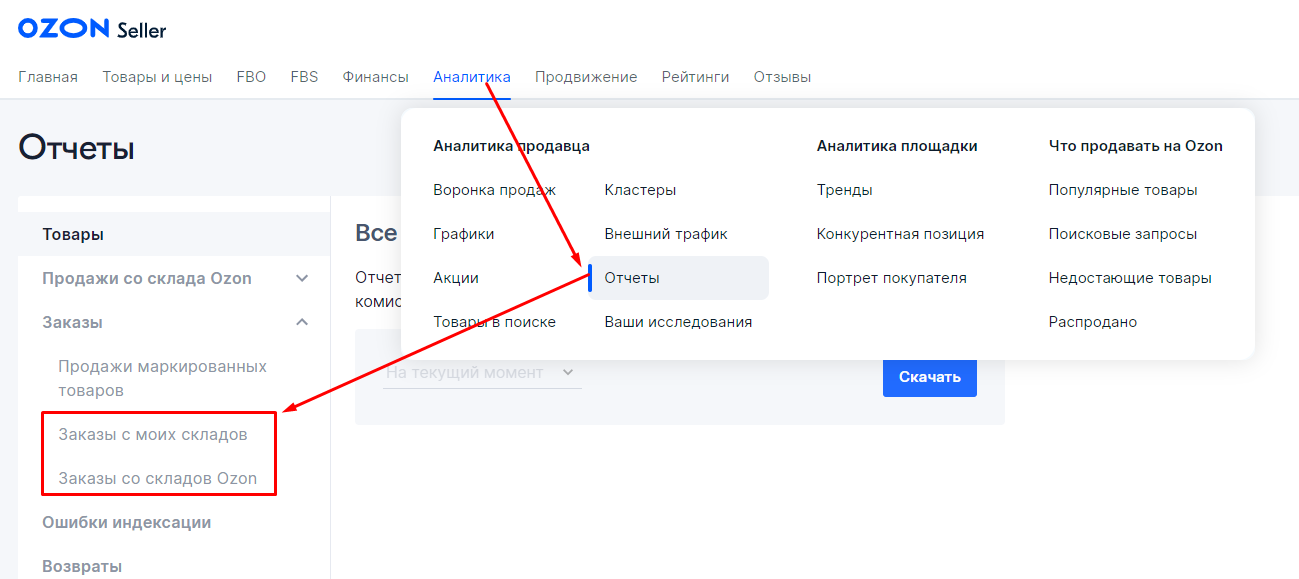Select Заказы с моих складов report
1299x579 pixels.
(152, 434)
